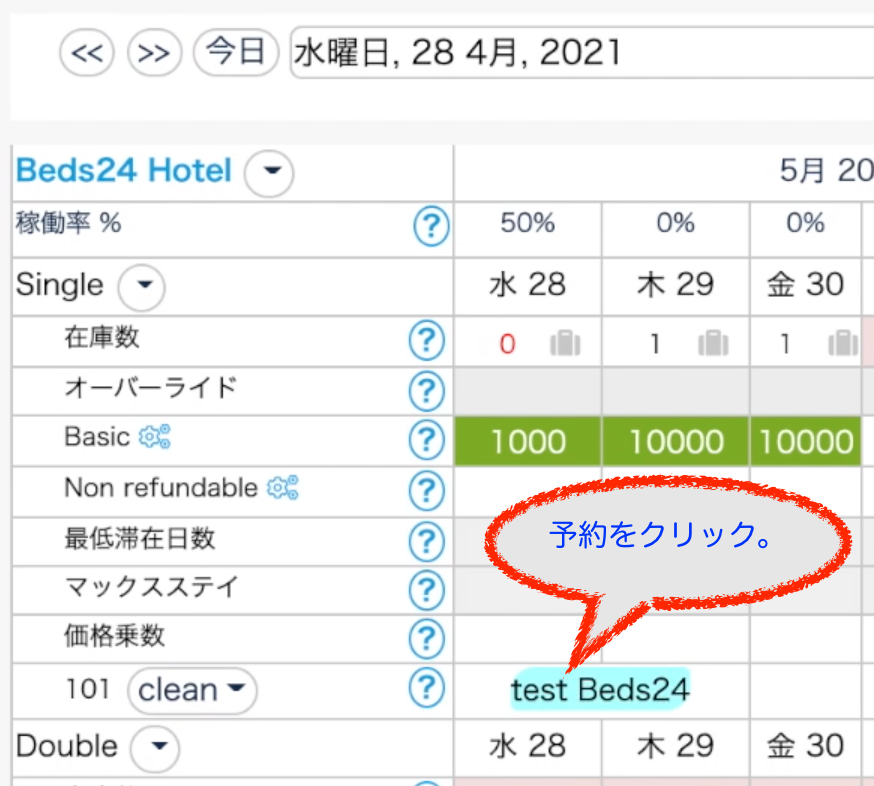Select green Basic price cell 1000

point(528,442)
